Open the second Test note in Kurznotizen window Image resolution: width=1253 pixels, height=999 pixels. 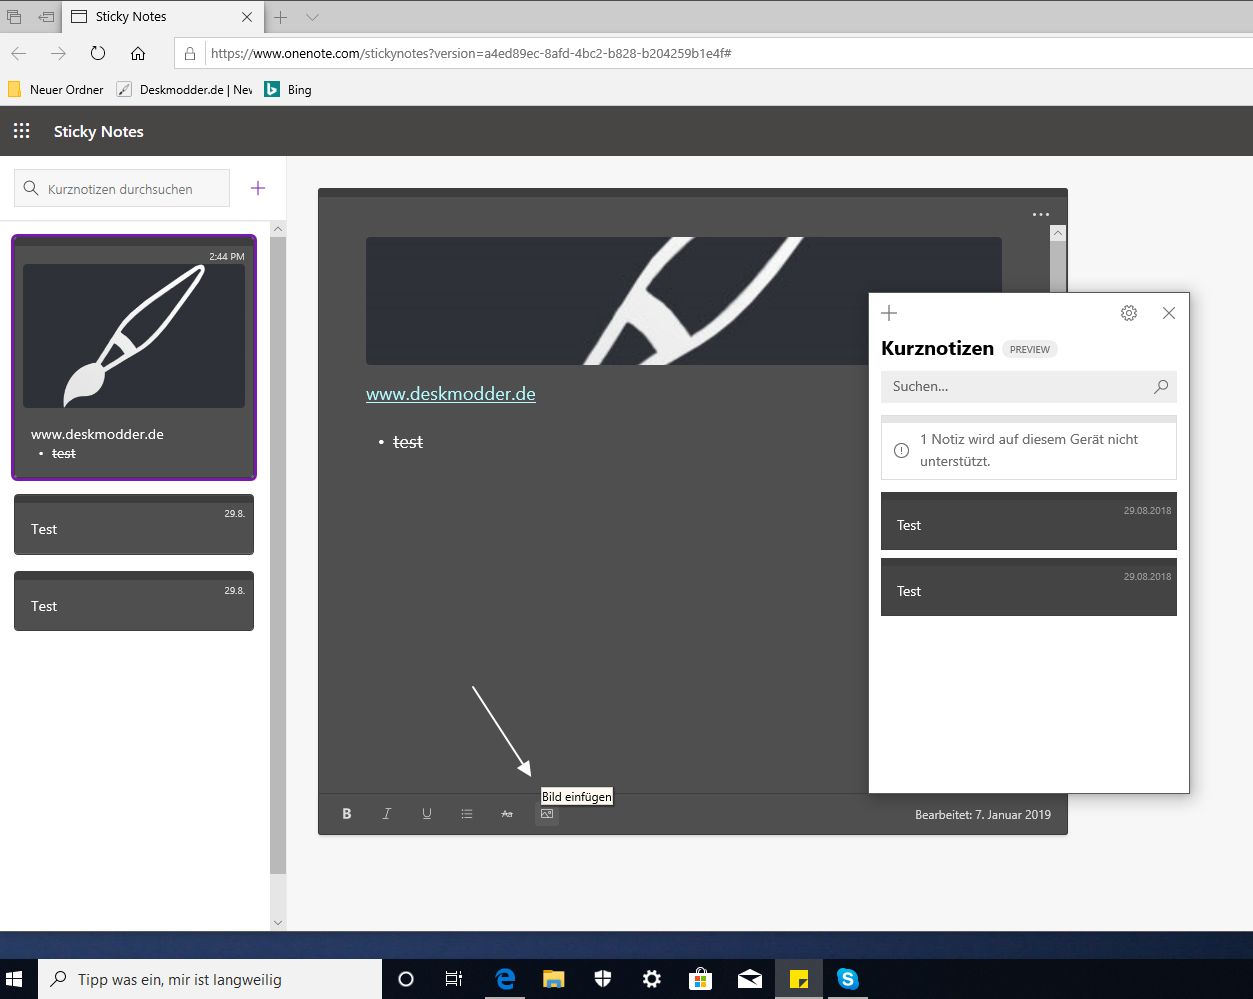(x=1029, y=587)
